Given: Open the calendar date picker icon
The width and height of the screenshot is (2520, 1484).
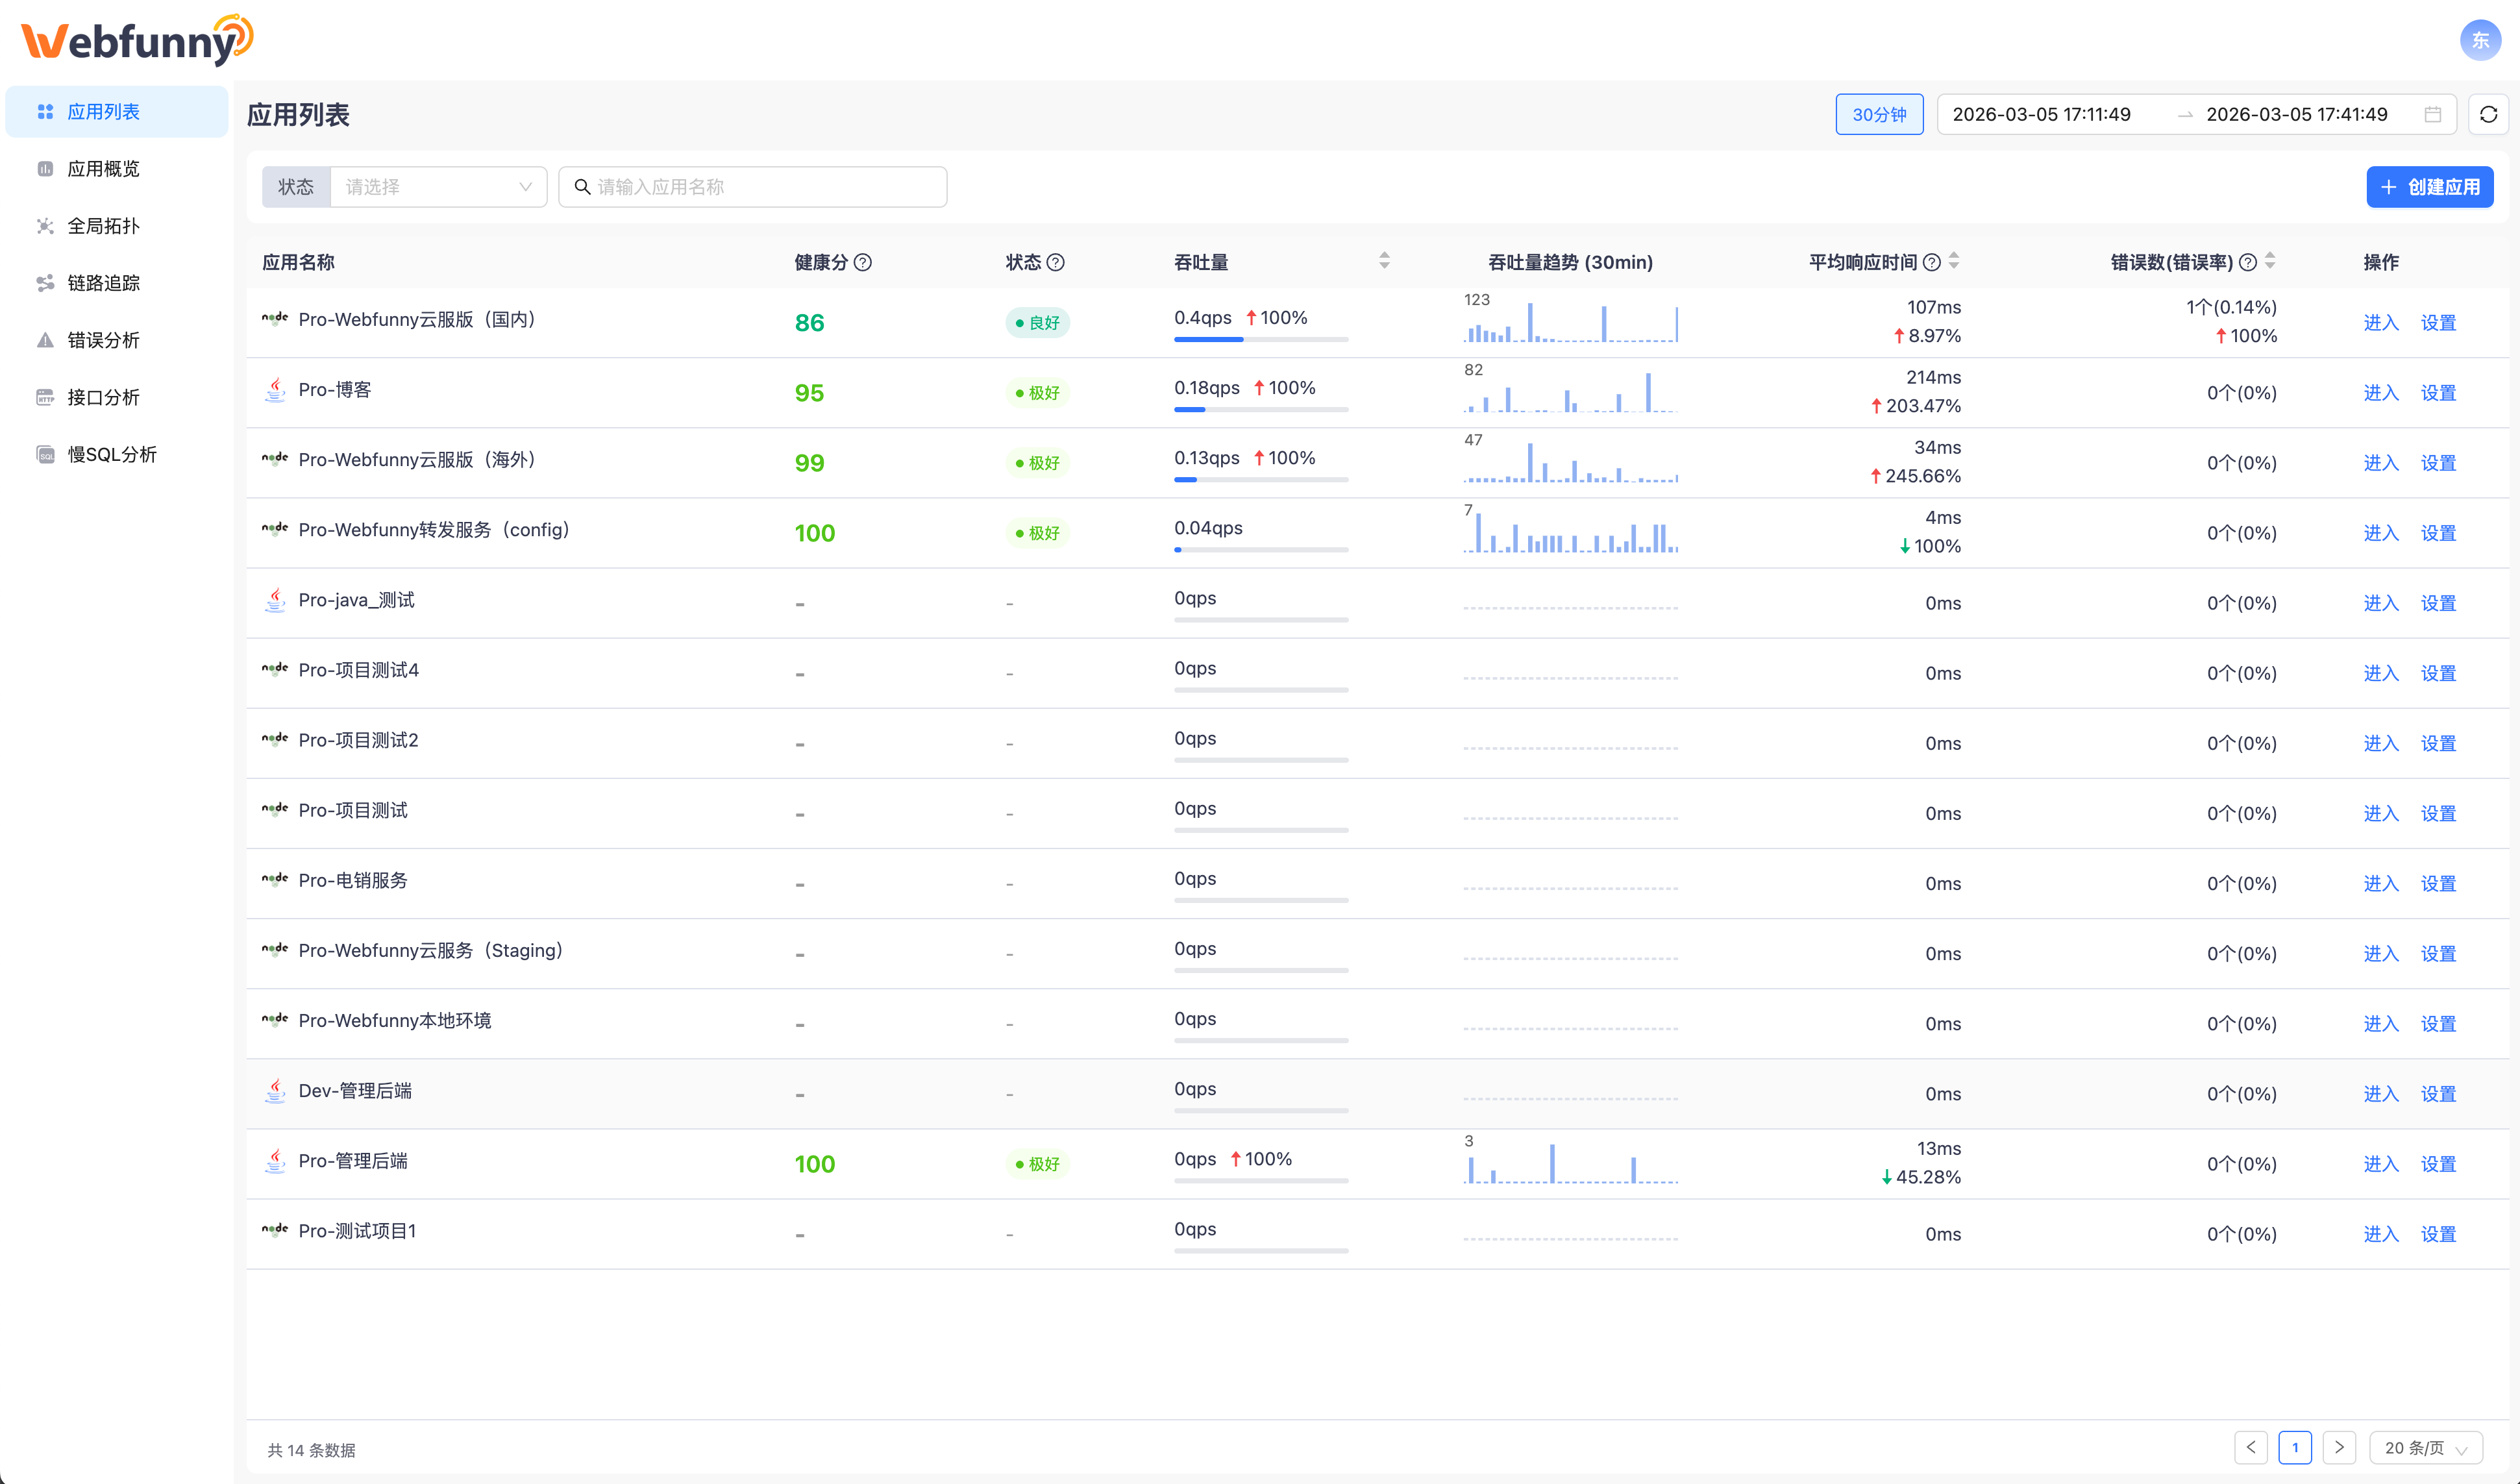Looking at the screenshot, I should pyautogui.click(x=2432, y=114).
